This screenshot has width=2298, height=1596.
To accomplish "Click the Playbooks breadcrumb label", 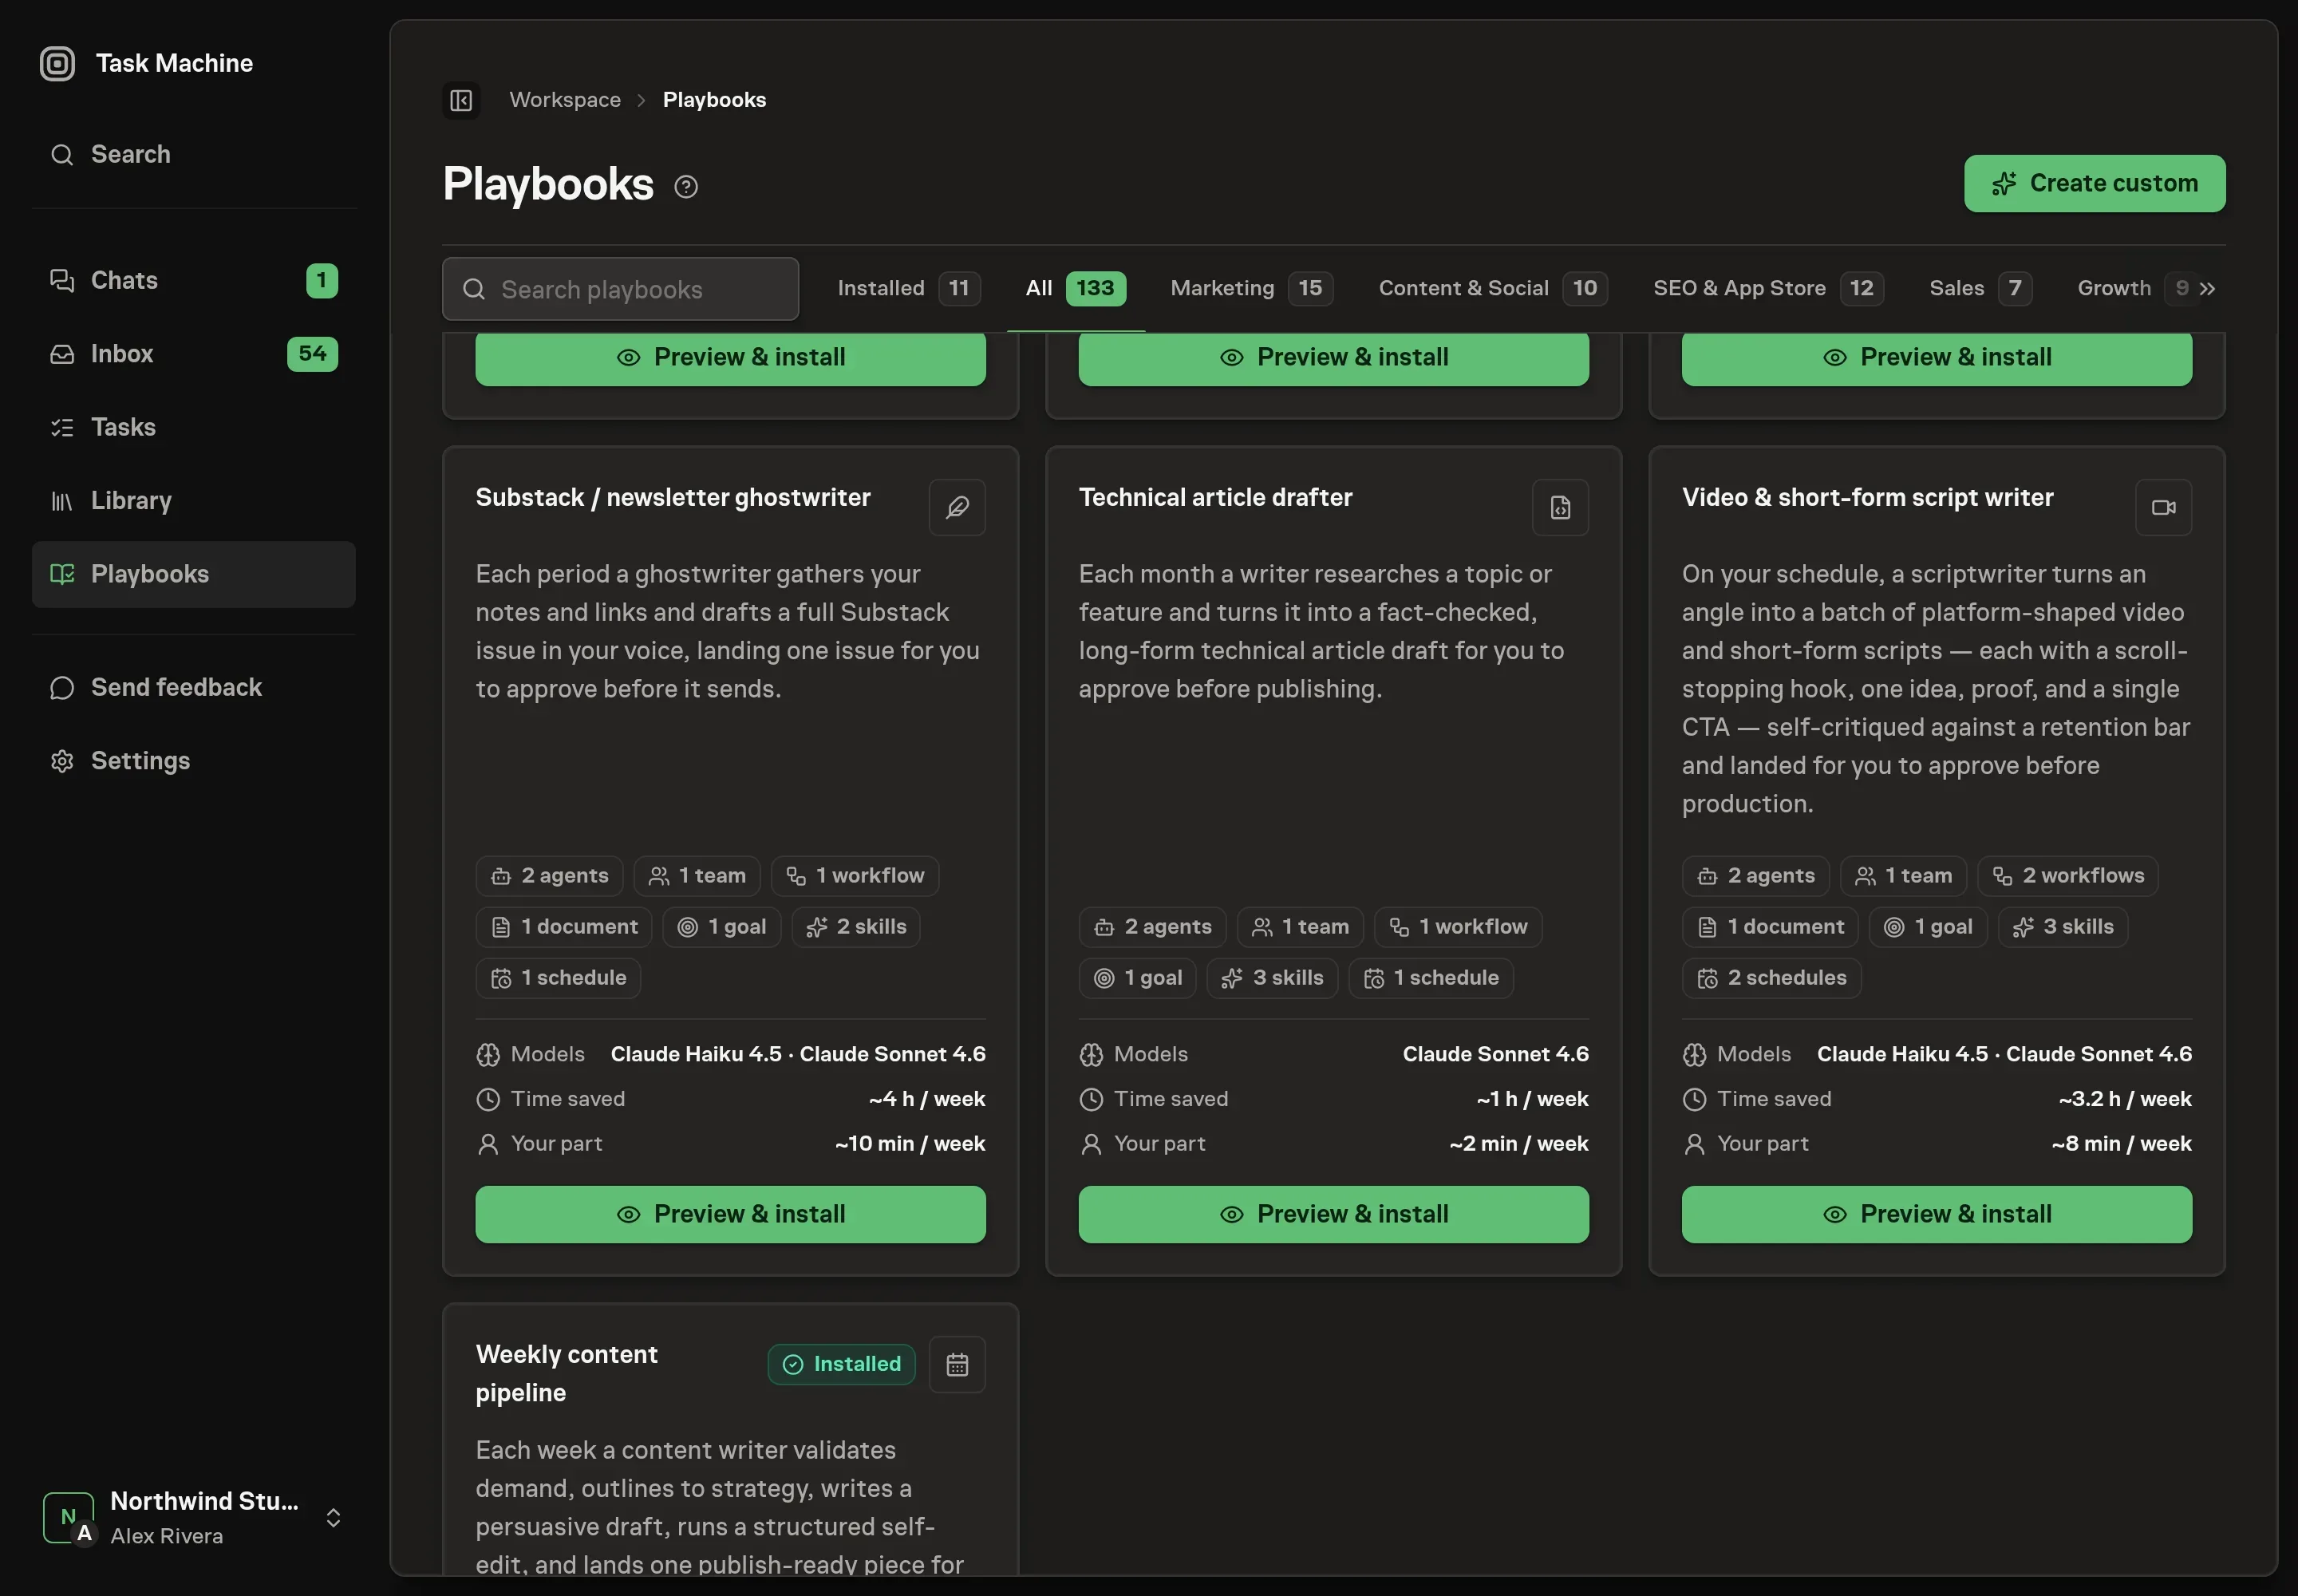I will point(714,100).
